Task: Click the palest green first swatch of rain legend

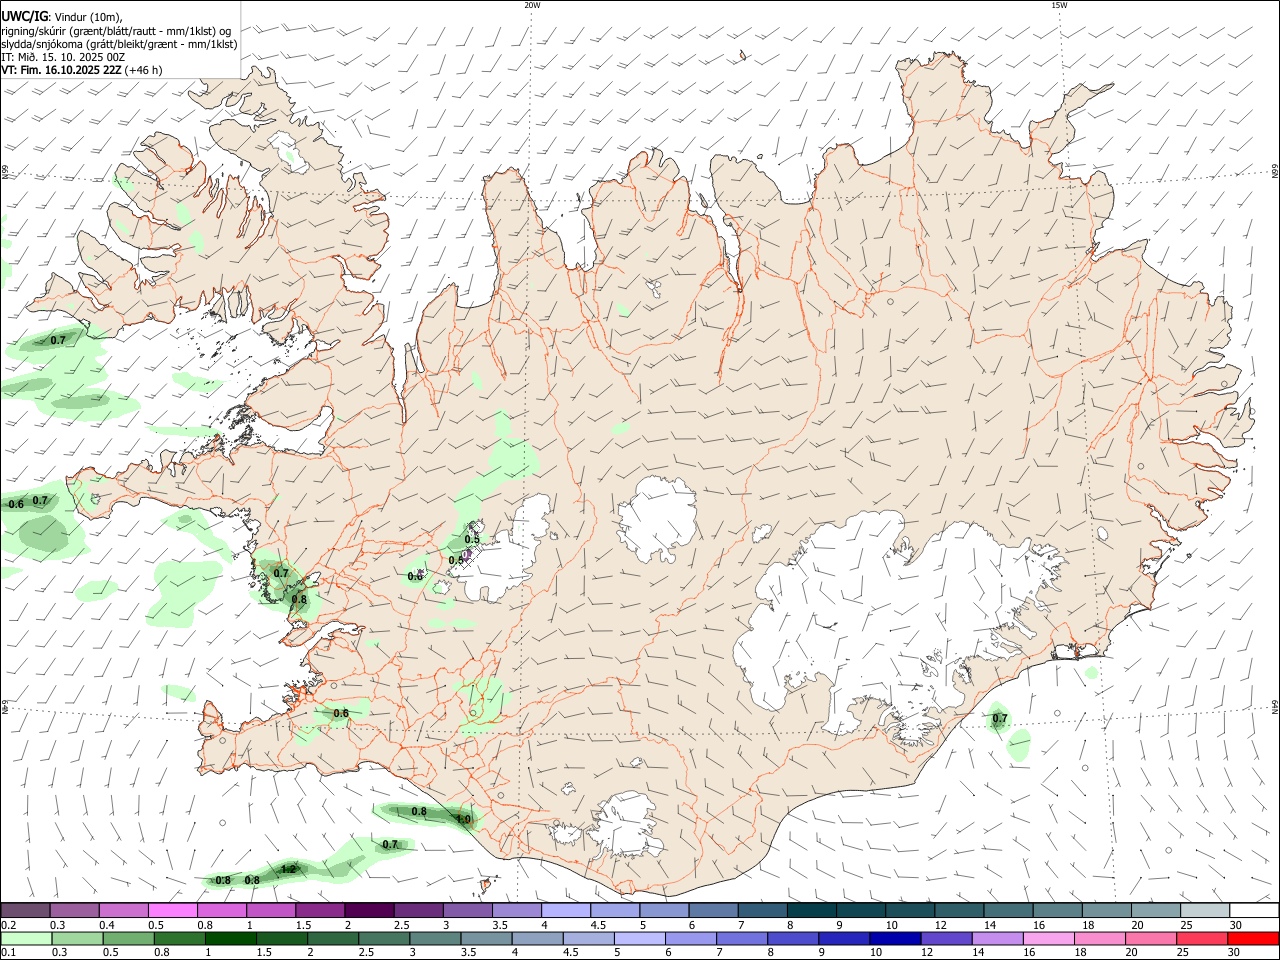Action: pos(25,939)
